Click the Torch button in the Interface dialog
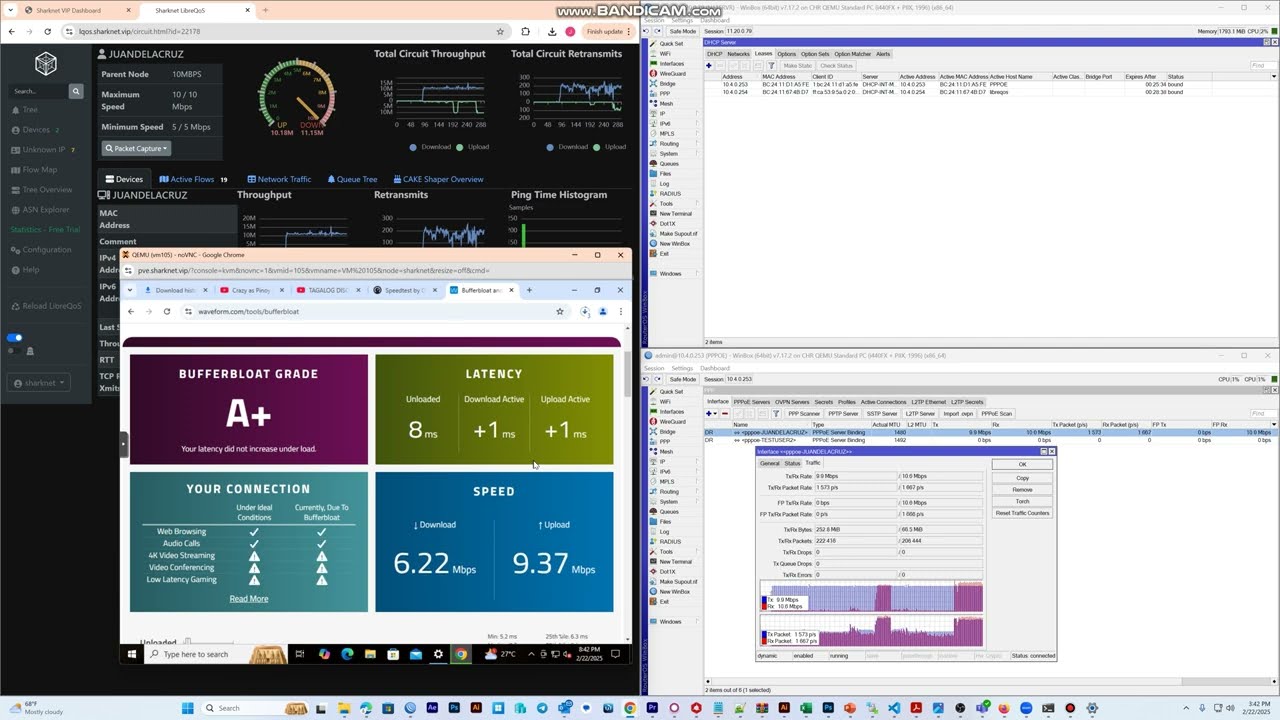 click(x=1022, y=501)
